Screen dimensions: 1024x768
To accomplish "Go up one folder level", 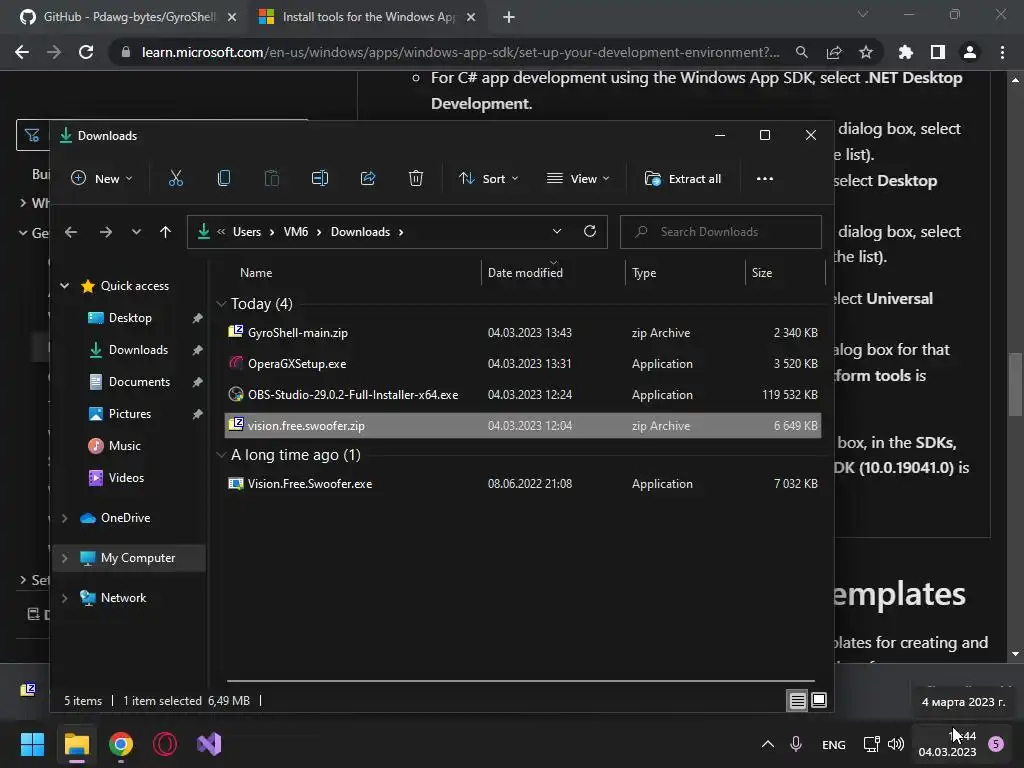I will tap(165, 232).
